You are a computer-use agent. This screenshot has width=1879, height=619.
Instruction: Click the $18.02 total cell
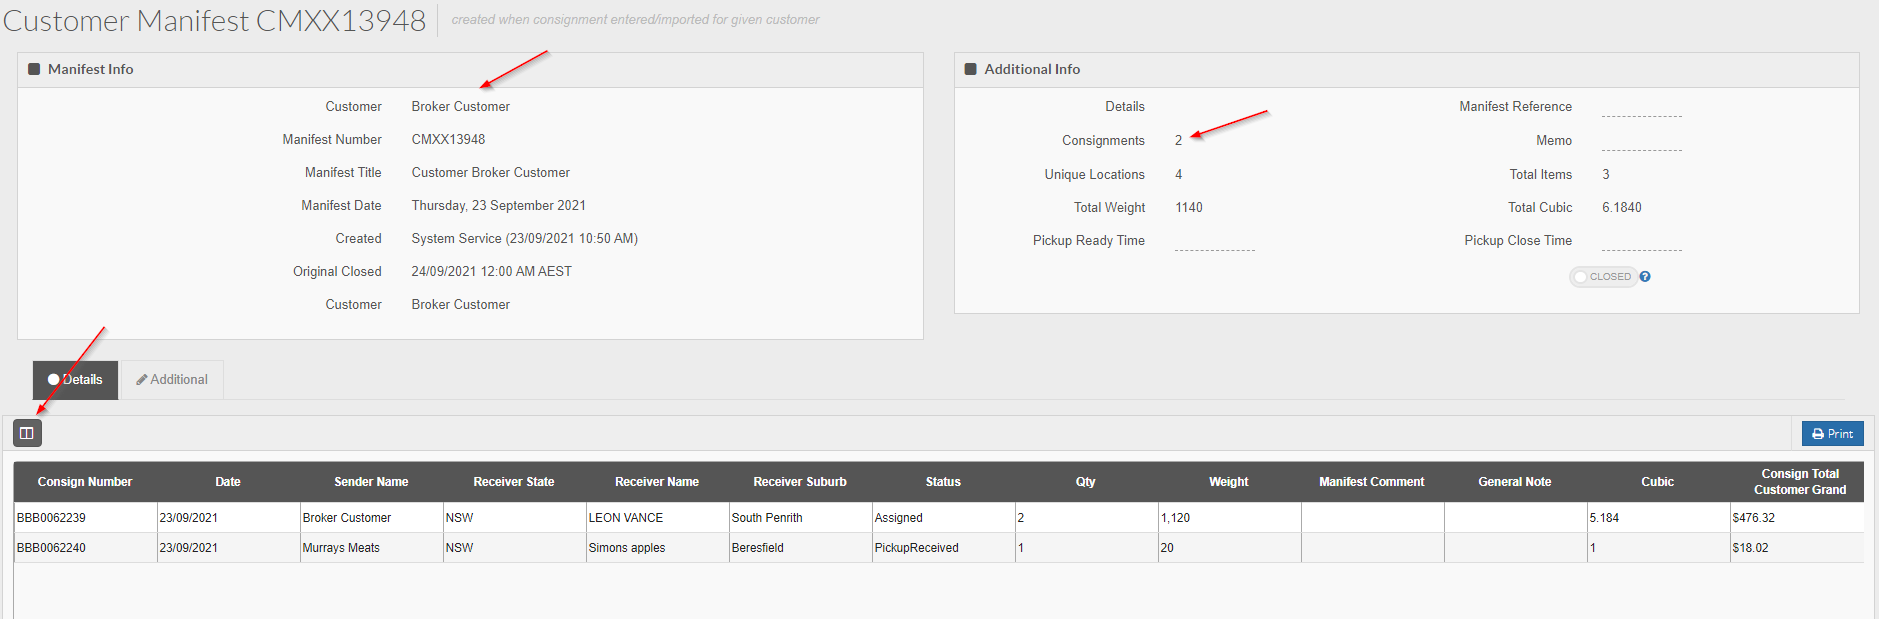[x=1797, y=548]
